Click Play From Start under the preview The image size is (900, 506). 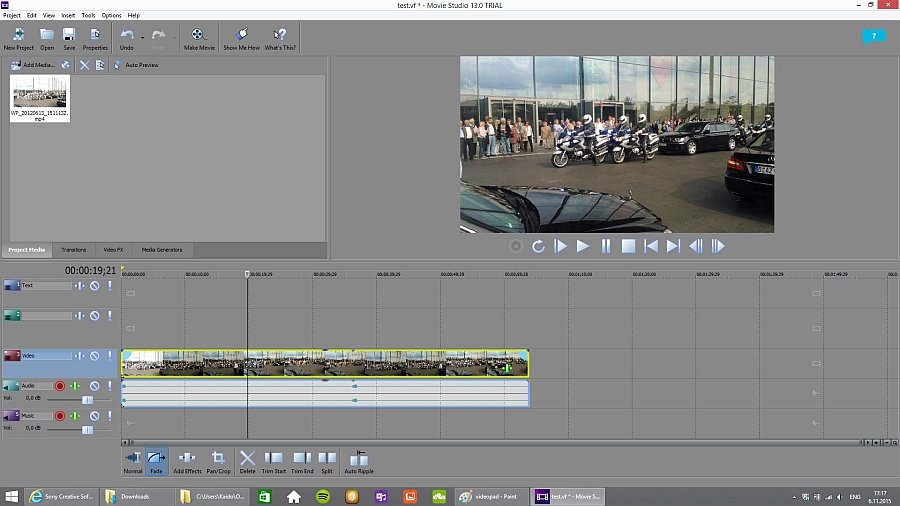point(561,246)
